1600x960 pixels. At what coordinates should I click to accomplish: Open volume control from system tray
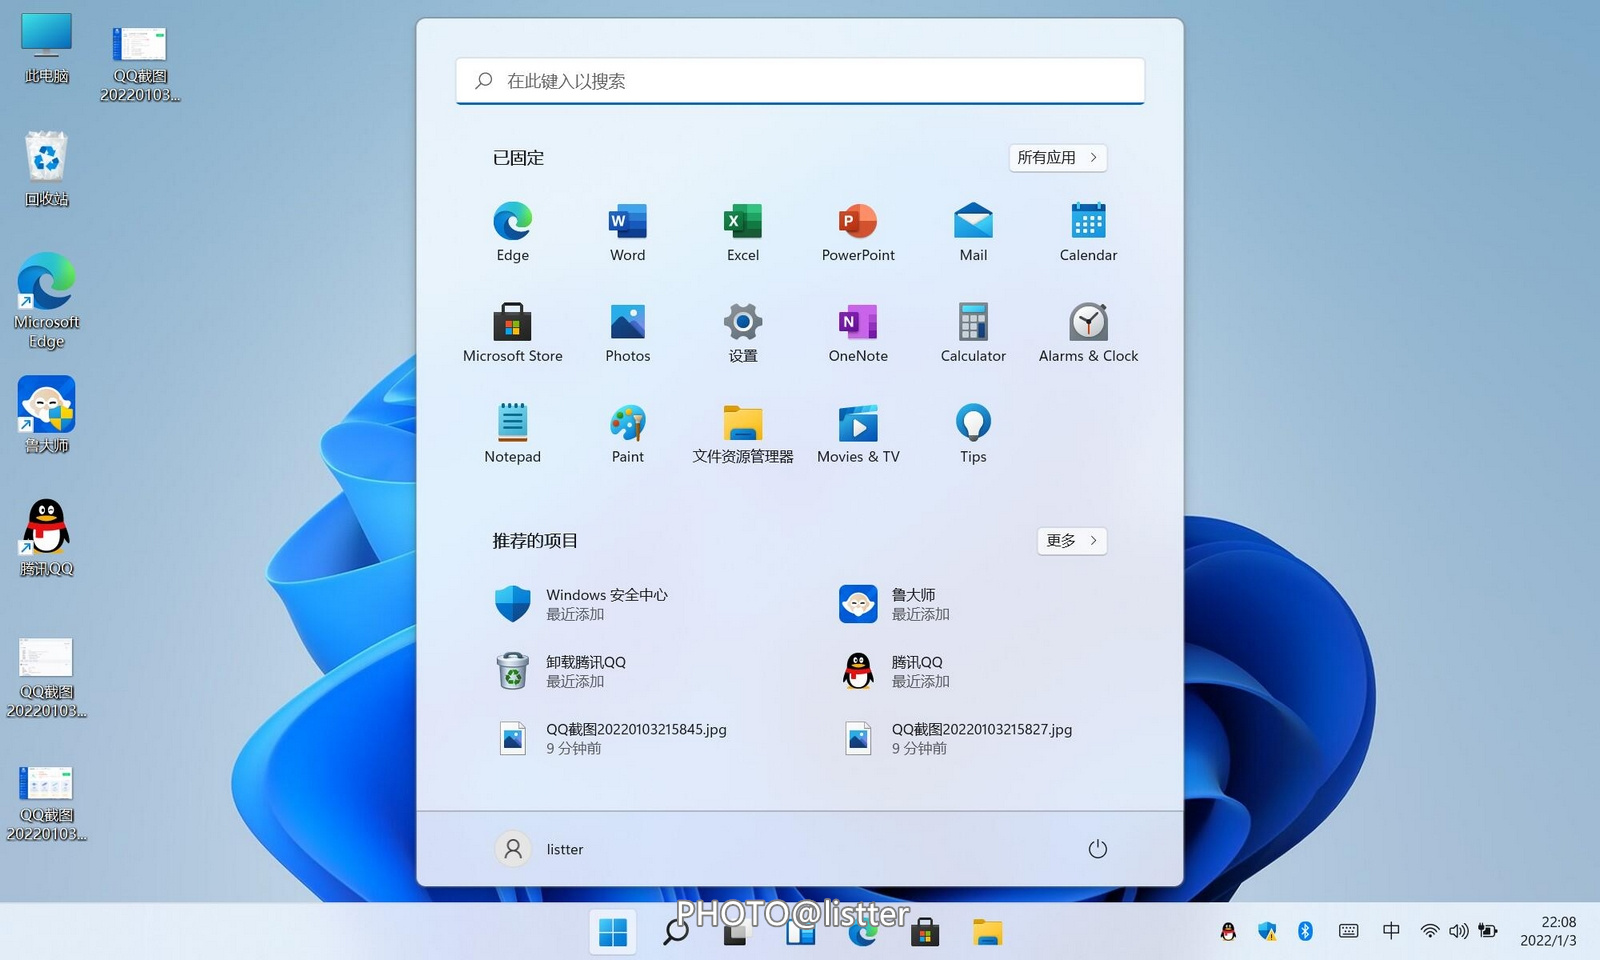pos(1459,931)
